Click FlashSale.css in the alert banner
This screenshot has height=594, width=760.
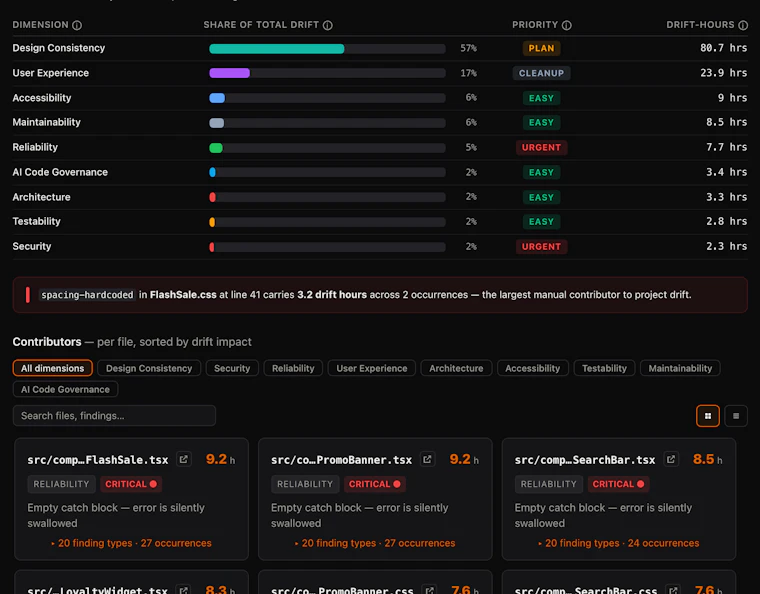[183, 295]
